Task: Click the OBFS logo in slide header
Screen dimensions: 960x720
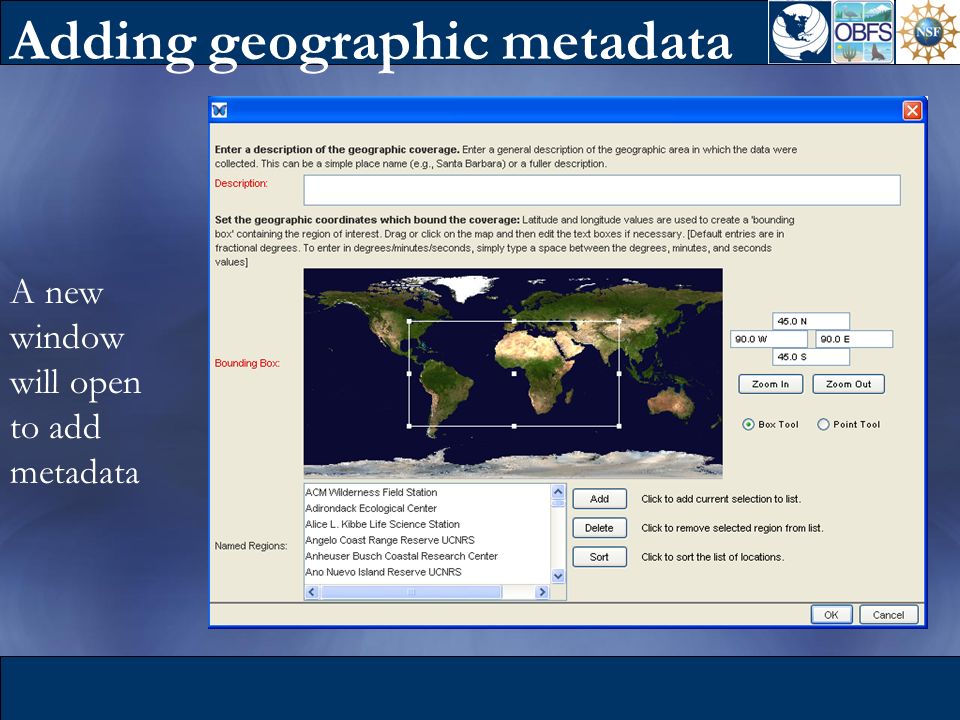Action: coord(863,32)
